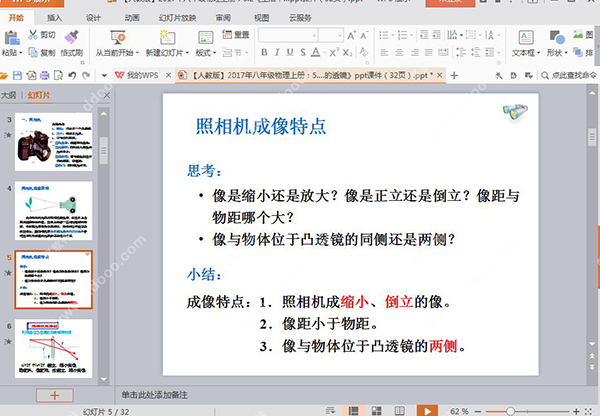This screenshot has width=600, height=416.
Task: Expand the numbered list dropdown arrow
Action: 411,36
